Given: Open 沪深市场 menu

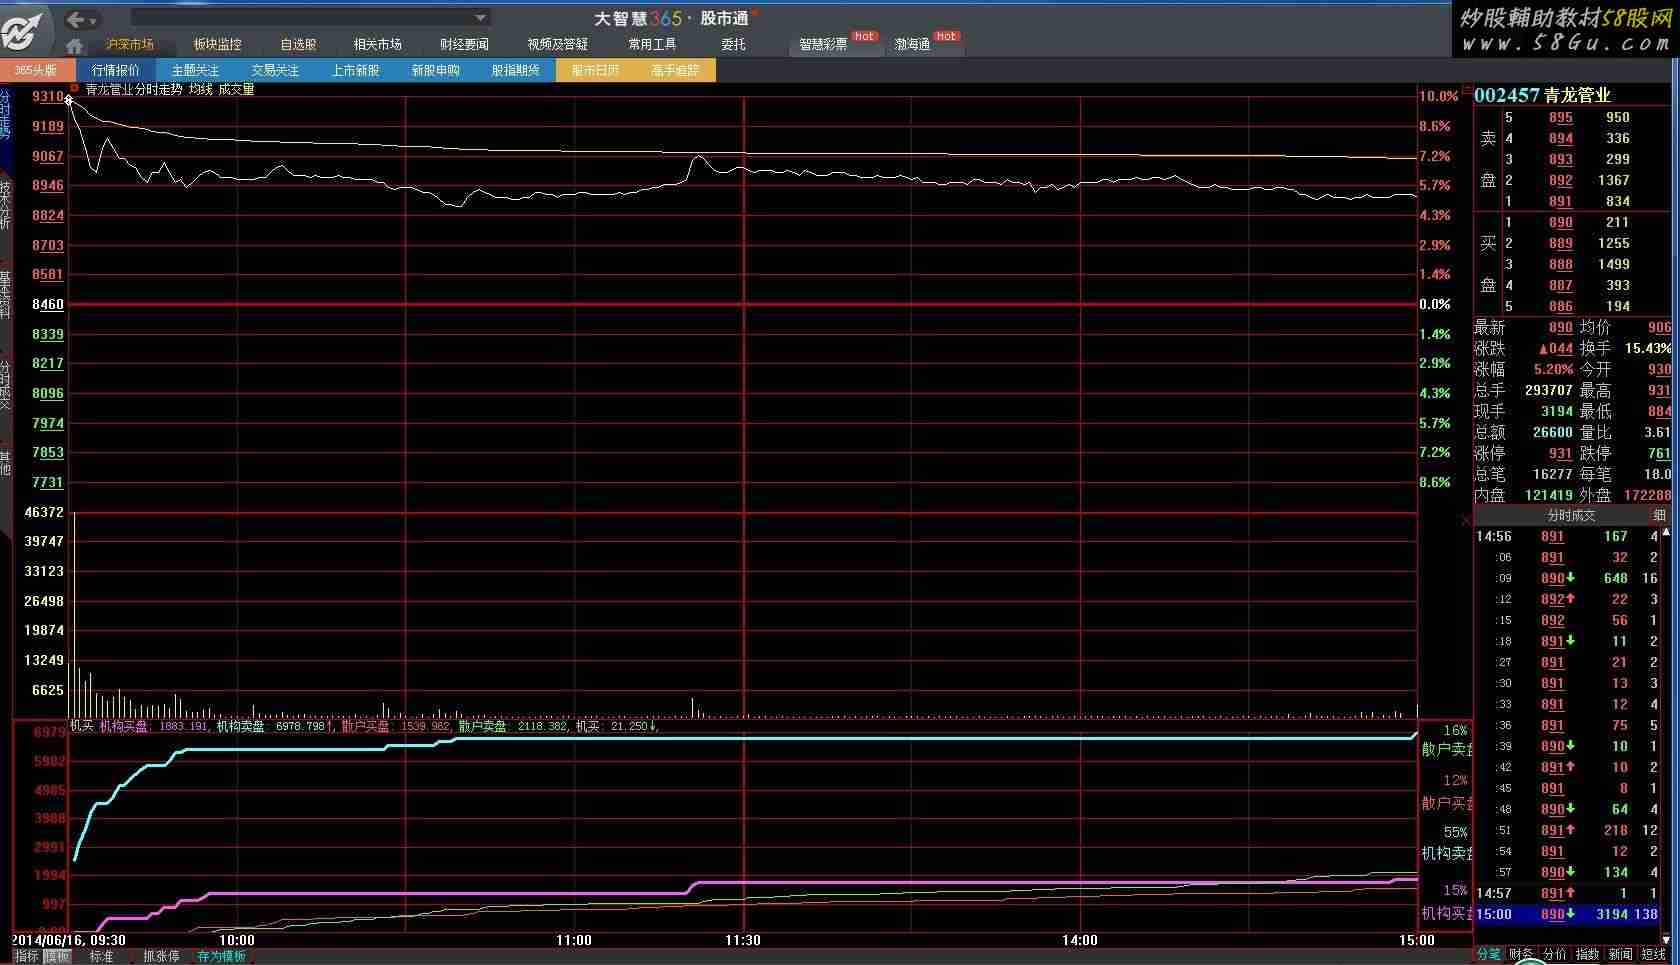Looking at the screenshot, I should [130, 44].
